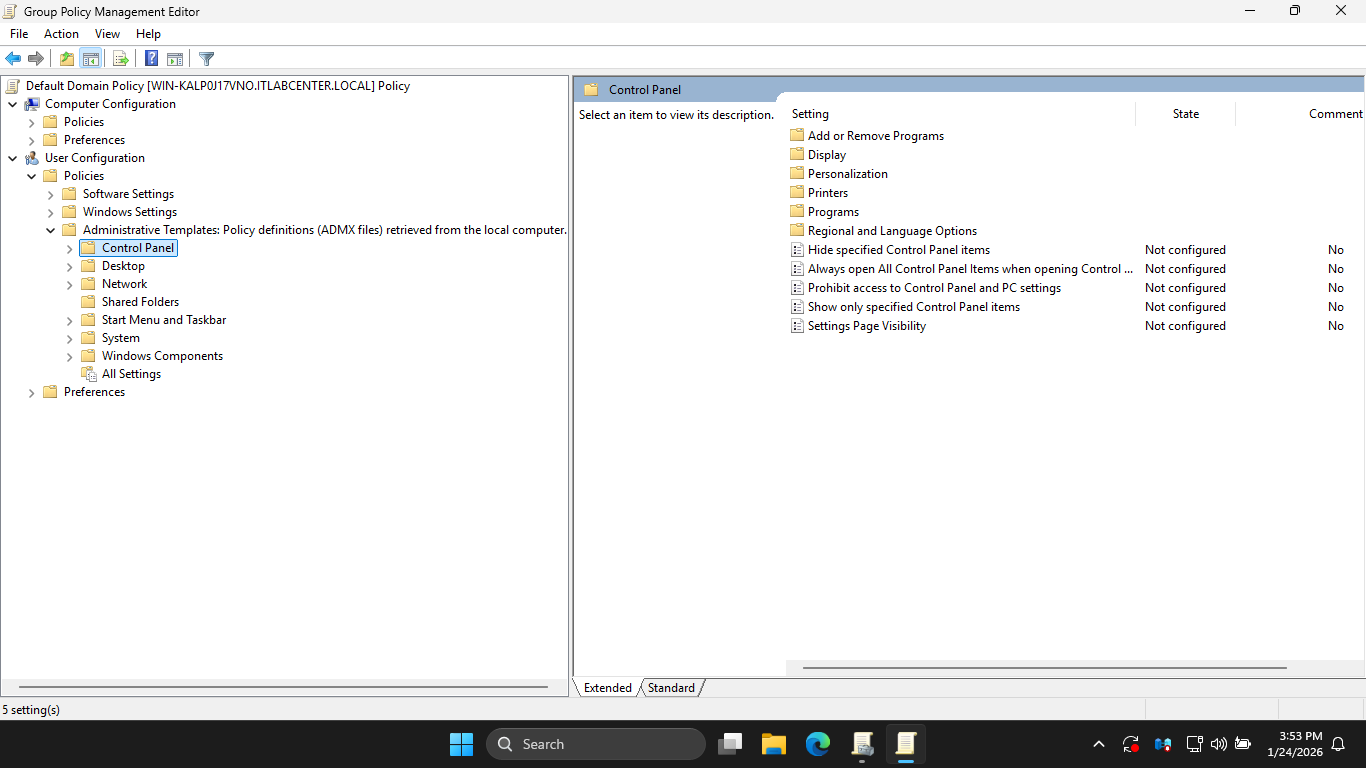The width and height of the screenshot is (1366, 768).
Task: Click the blue Back arrow in toolbar
Action: 13,59
